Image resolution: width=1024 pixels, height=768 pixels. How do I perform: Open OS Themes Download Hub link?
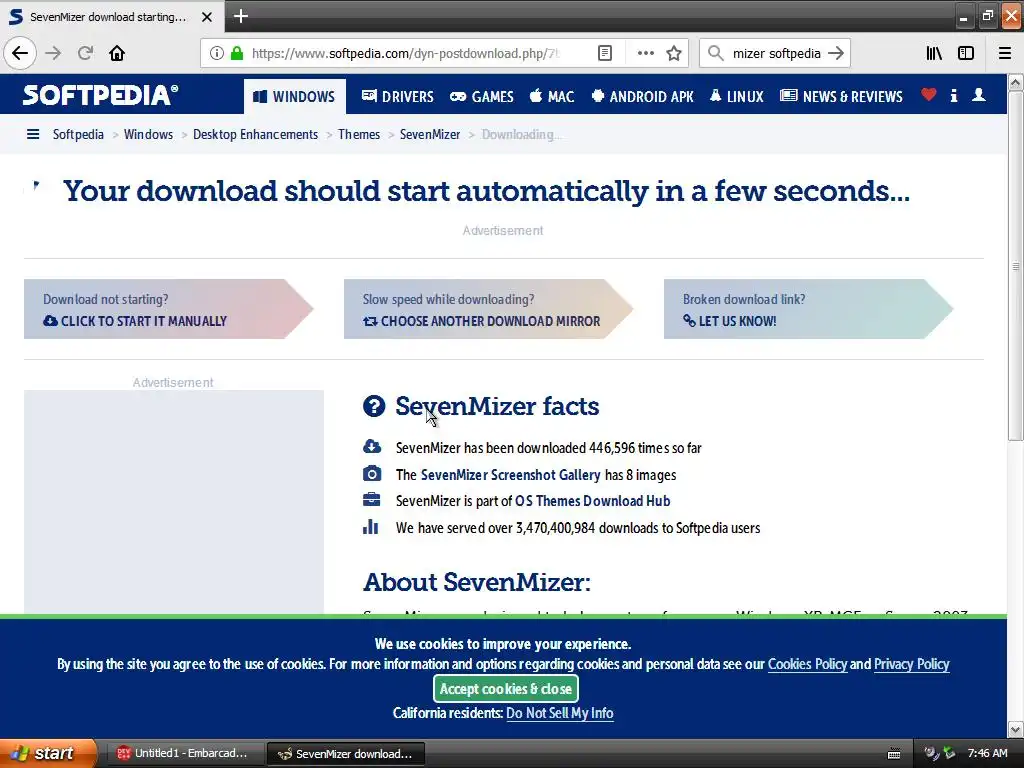pos(592,501)
